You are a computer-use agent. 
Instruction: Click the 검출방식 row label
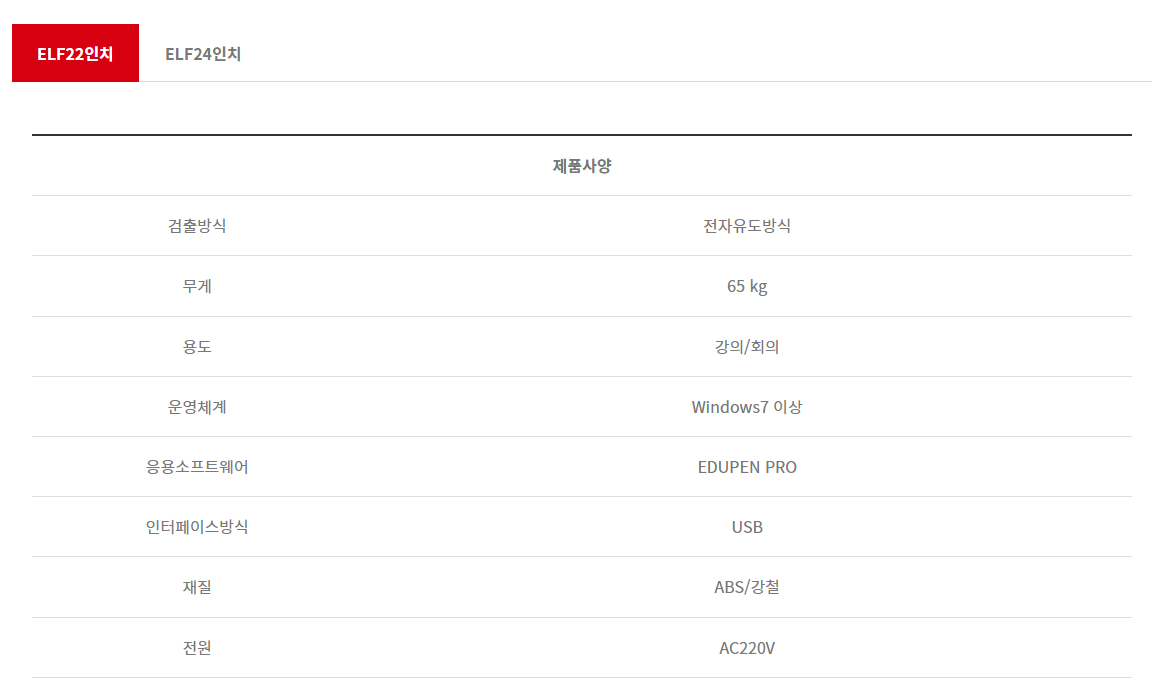197,226
